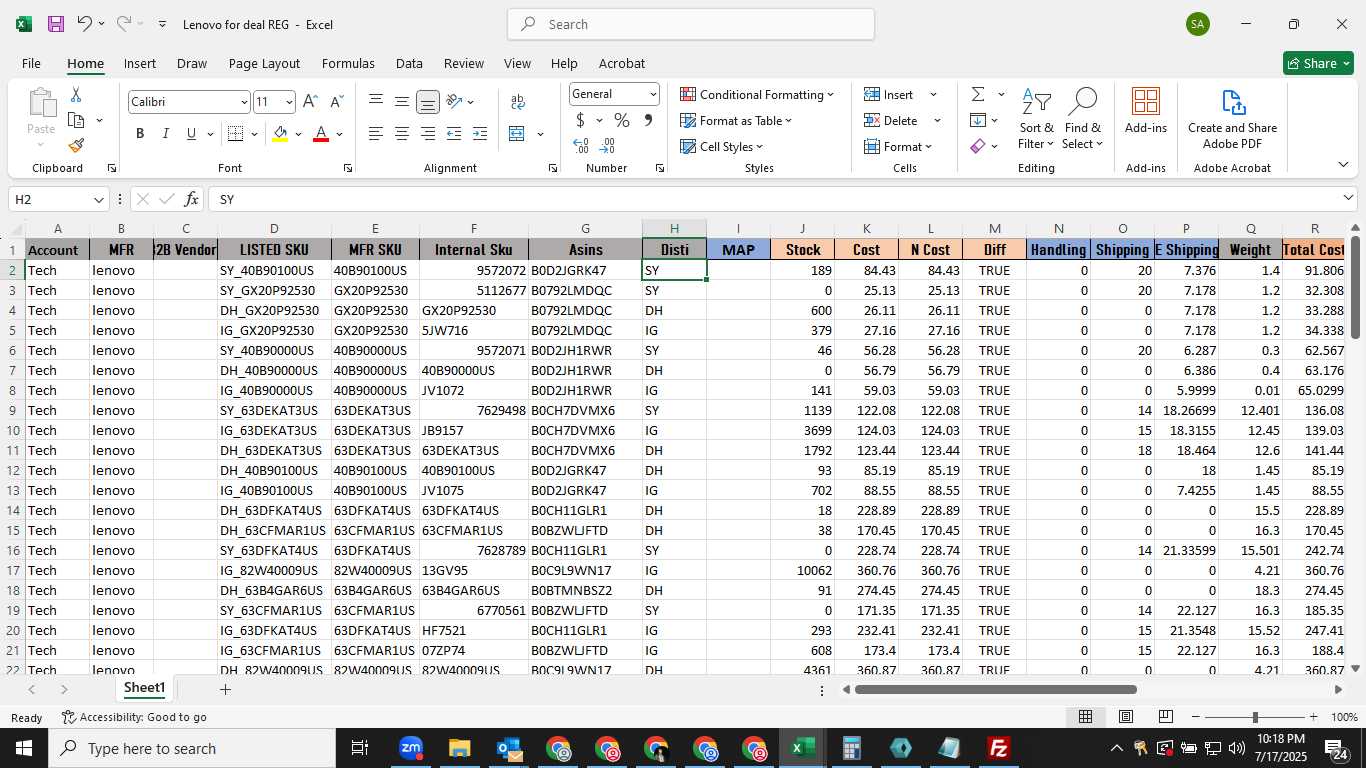
Task: Click Decrease Decimal icon
Action: tap(609, 146)
